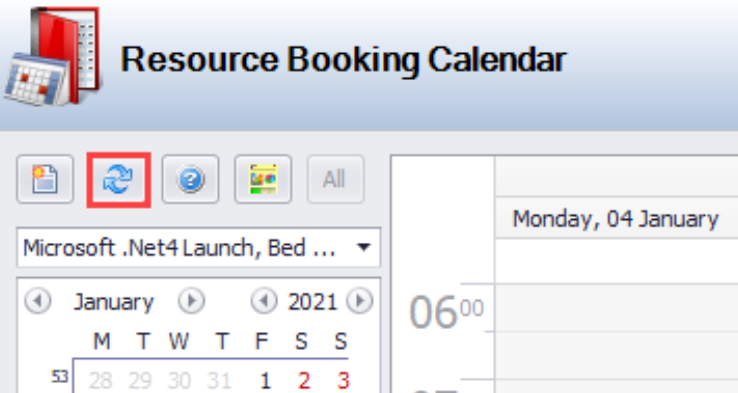
Task: Expand the Microsoft .Net4 Launch resource dropdown
Action: pyautogui.click(x=363, y=247)
